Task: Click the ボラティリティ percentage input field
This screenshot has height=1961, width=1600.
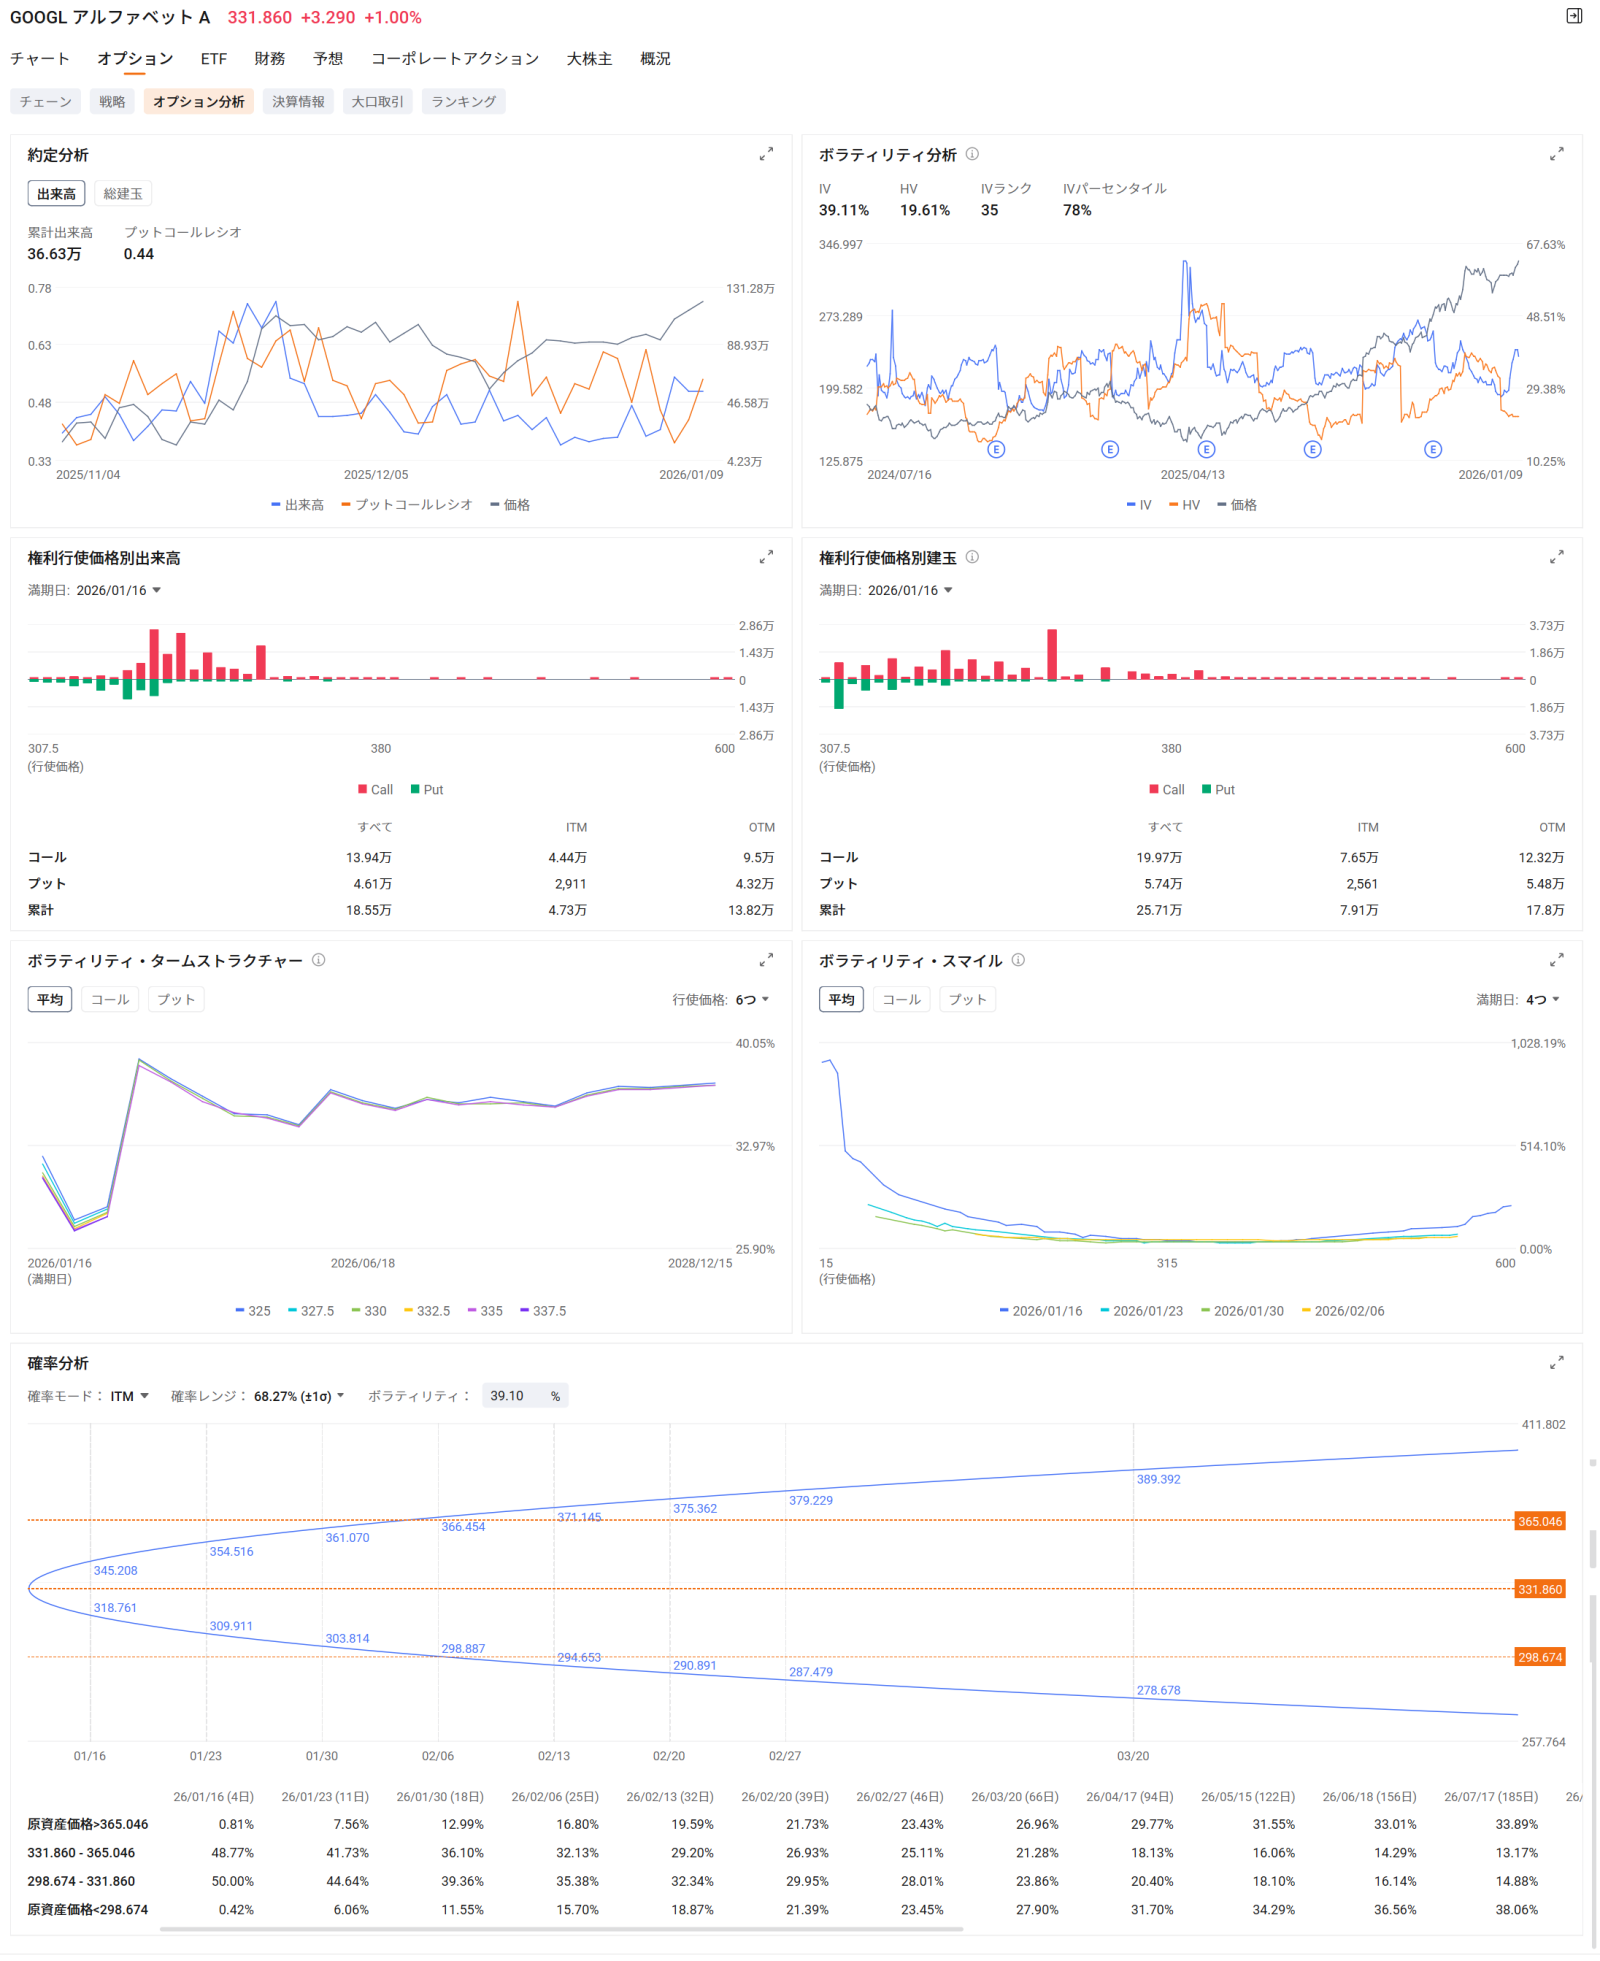Action: click(x=514, y=1396)
